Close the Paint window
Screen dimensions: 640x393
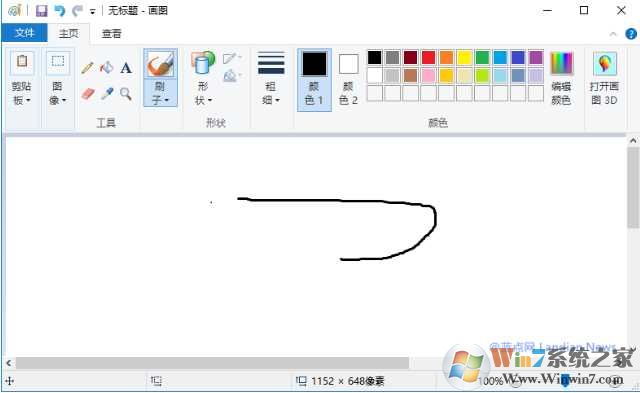(x=621, y=11)
